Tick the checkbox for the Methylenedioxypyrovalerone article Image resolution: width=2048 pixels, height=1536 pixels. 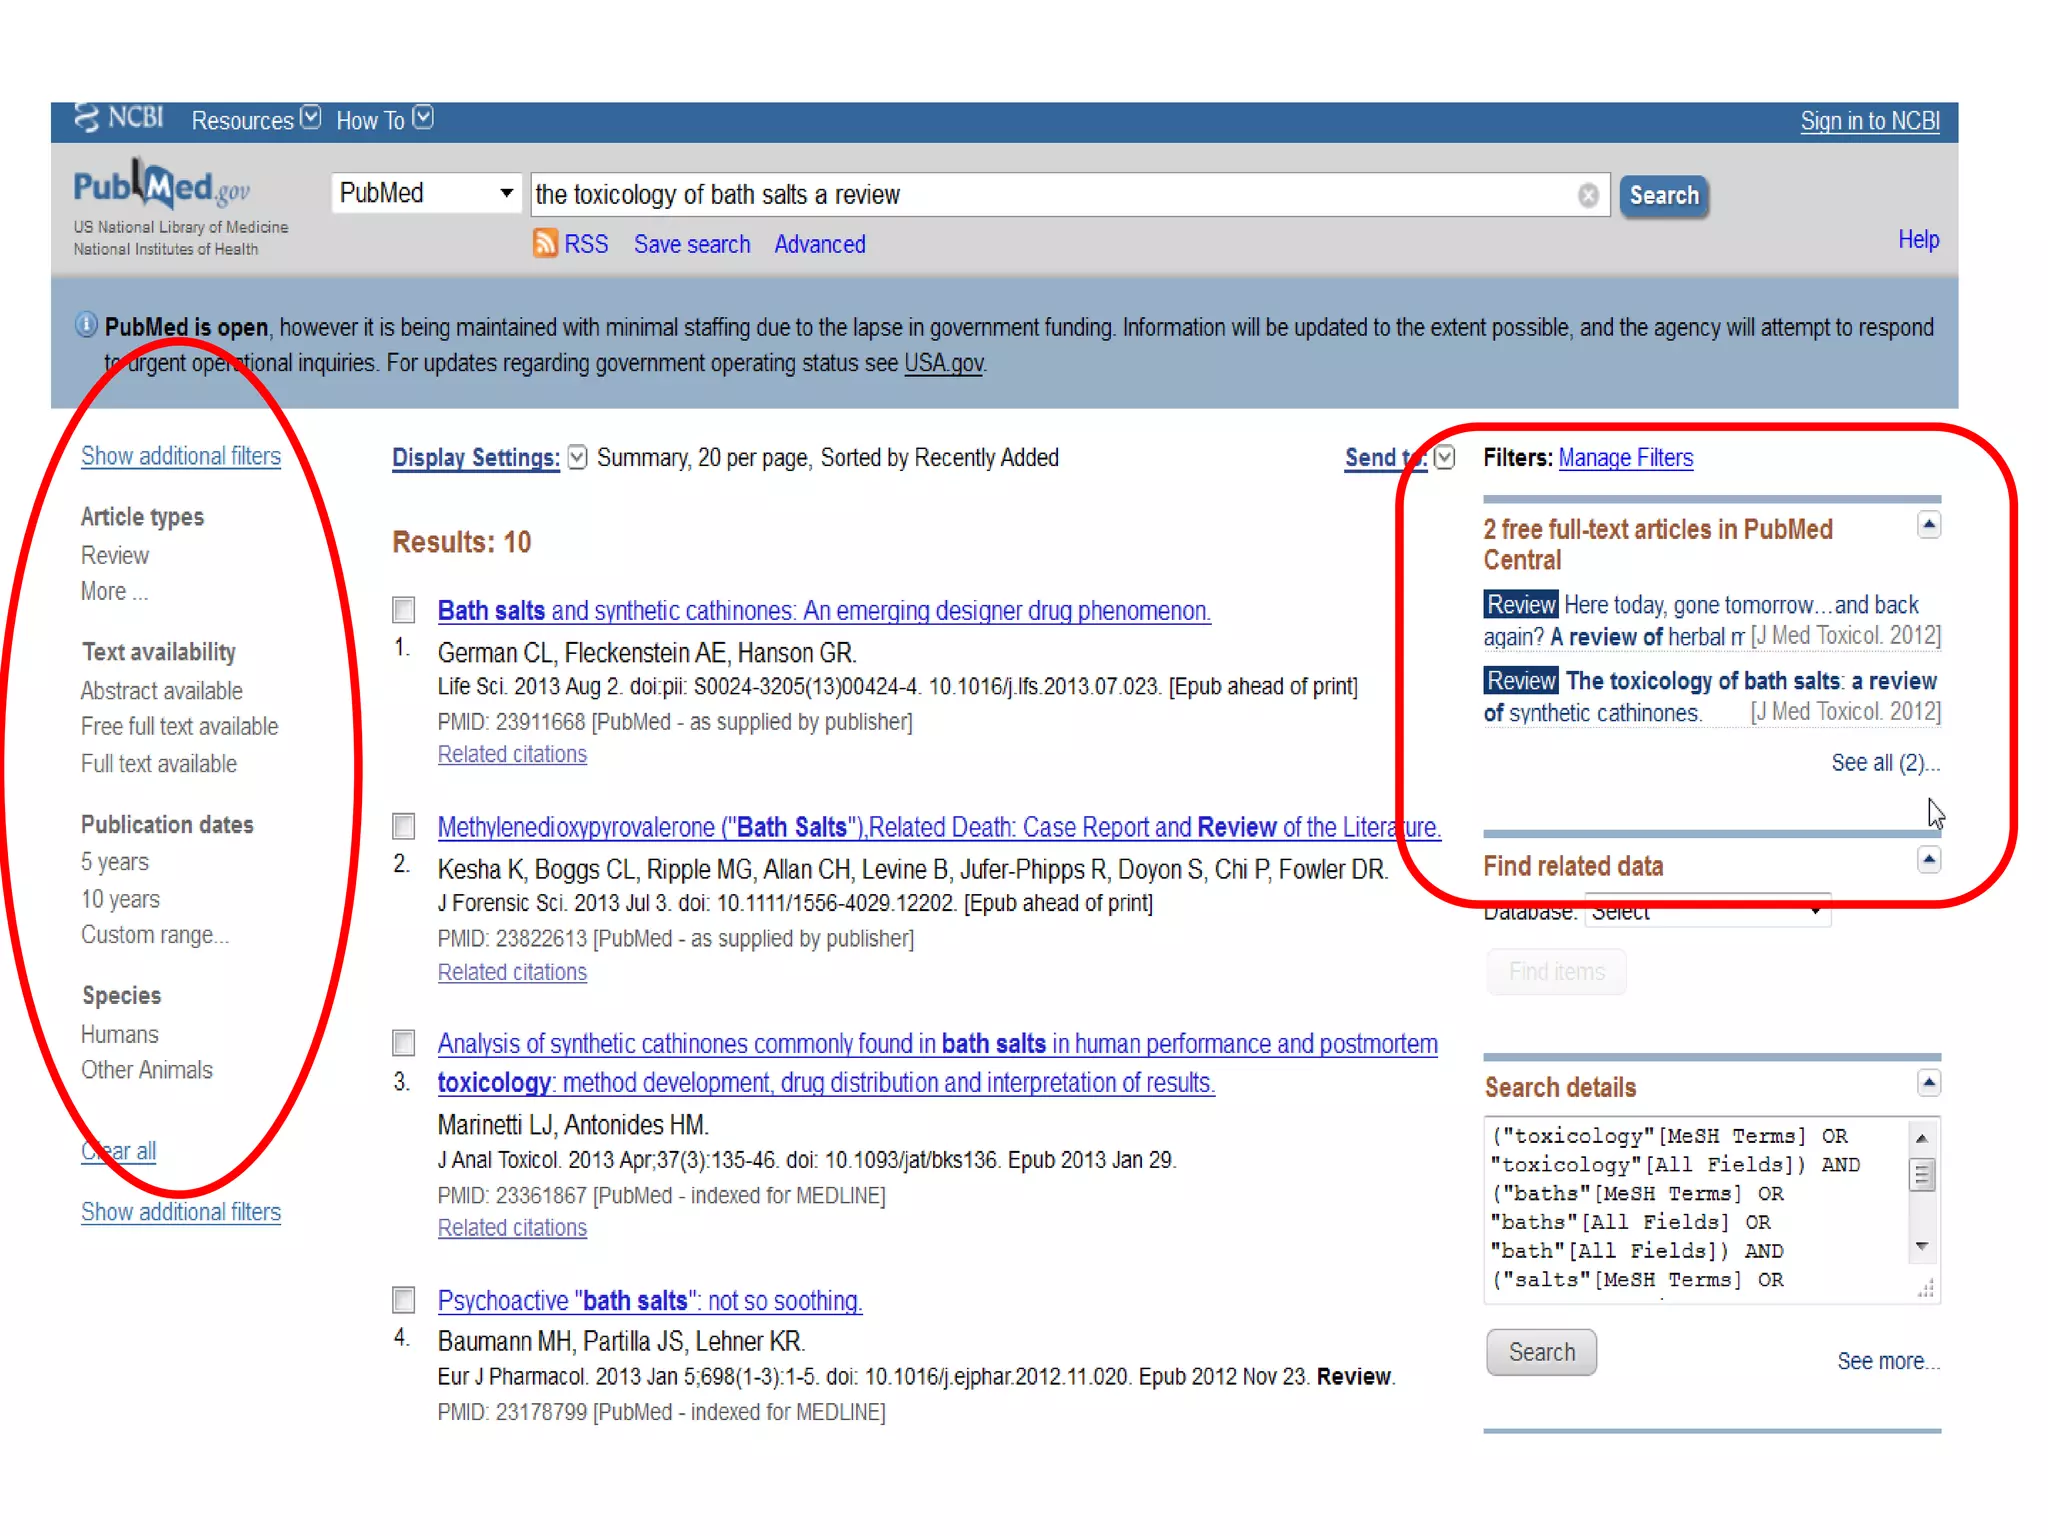[x=404, y=826]
